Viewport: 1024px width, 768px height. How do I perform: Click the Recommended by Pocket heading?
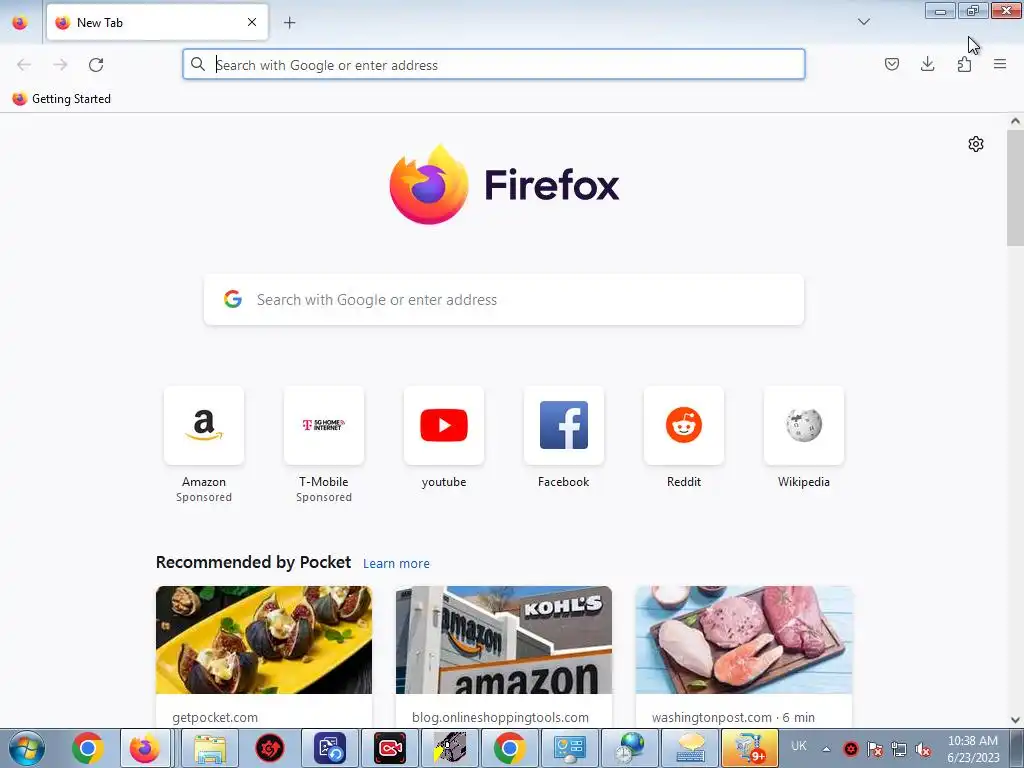point(253,562)
